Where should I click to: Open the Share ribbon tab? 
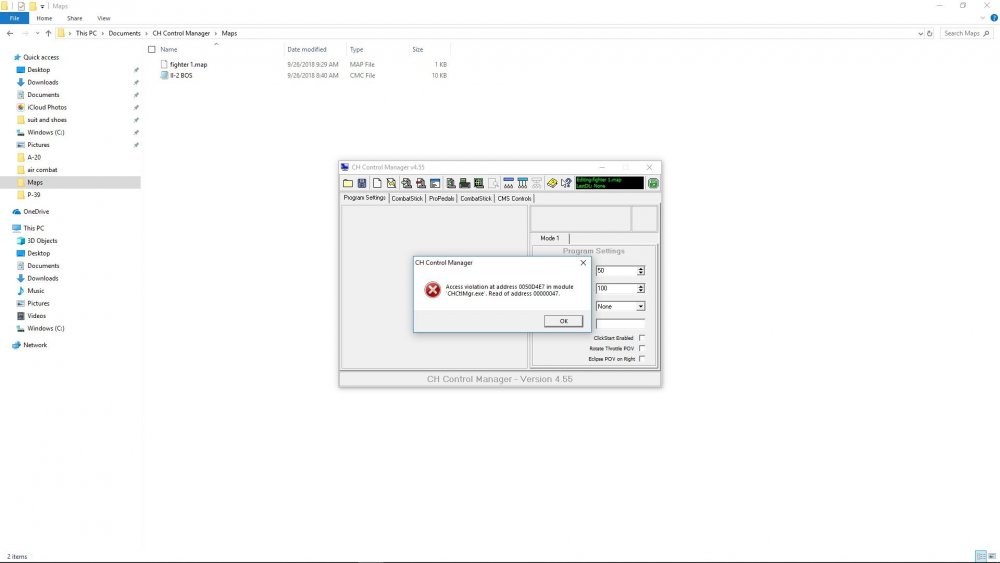point(75,18)
